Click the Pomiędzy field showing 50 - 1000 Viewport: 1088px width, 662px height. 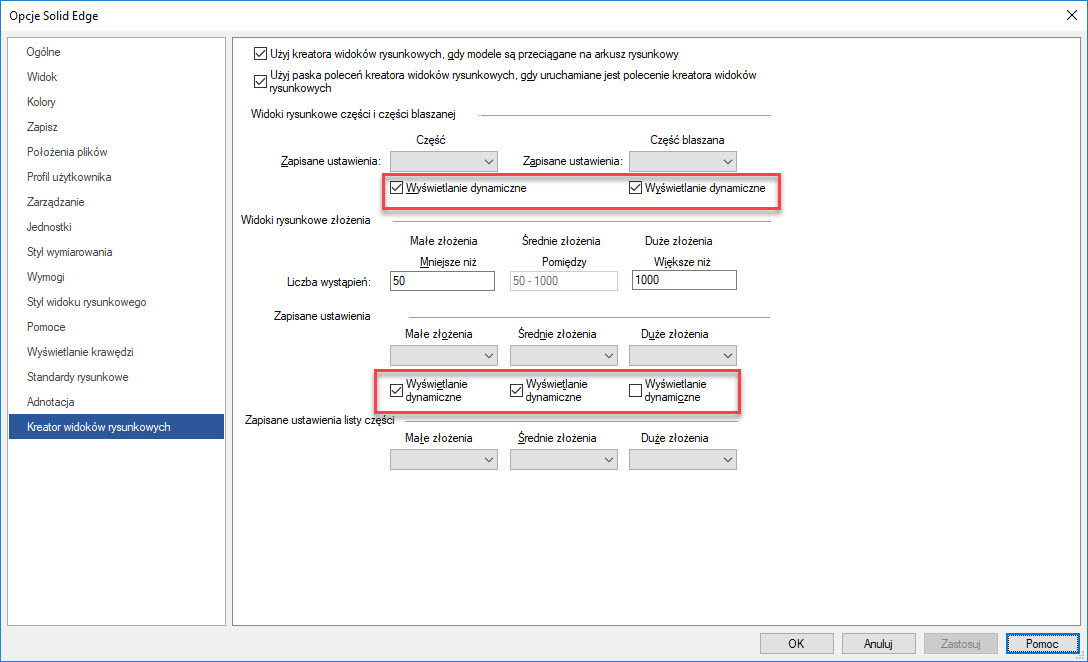click(563, 280)
